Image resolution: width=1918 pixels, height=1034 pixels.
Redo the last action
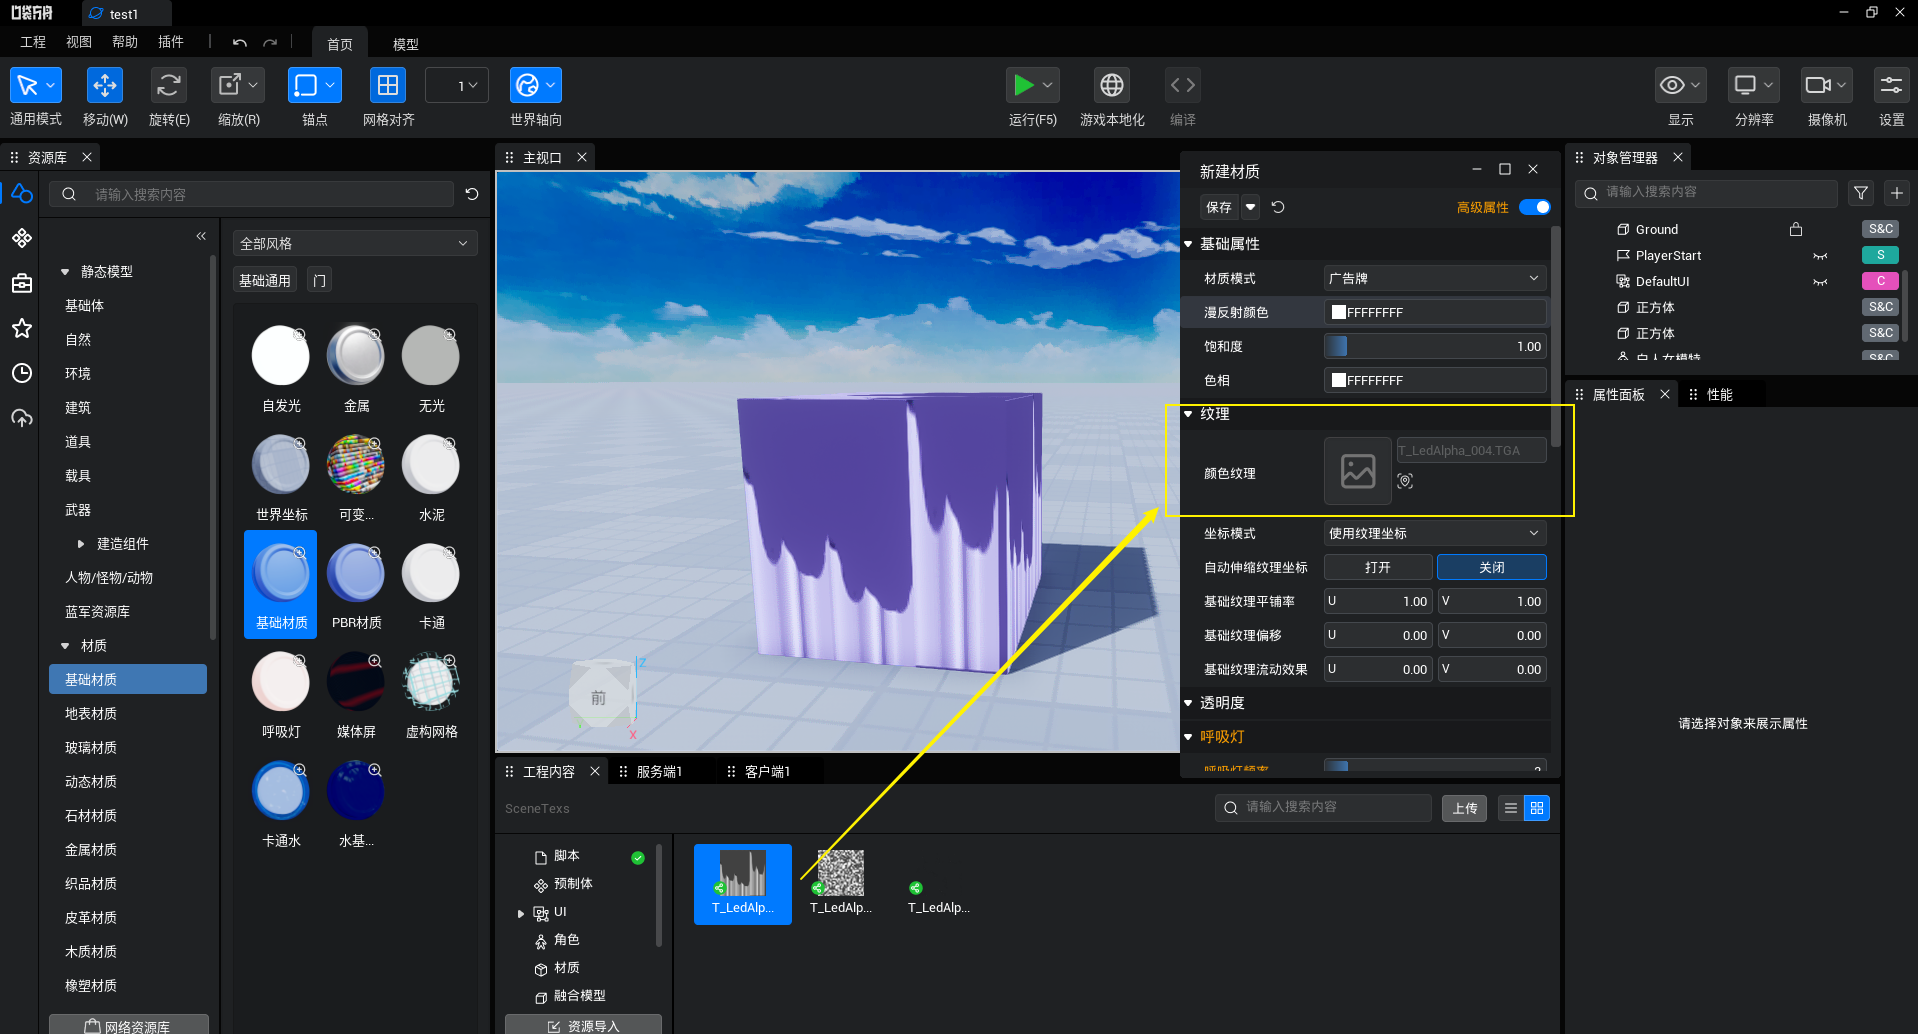pyautogui.click(x=270, y=43)
